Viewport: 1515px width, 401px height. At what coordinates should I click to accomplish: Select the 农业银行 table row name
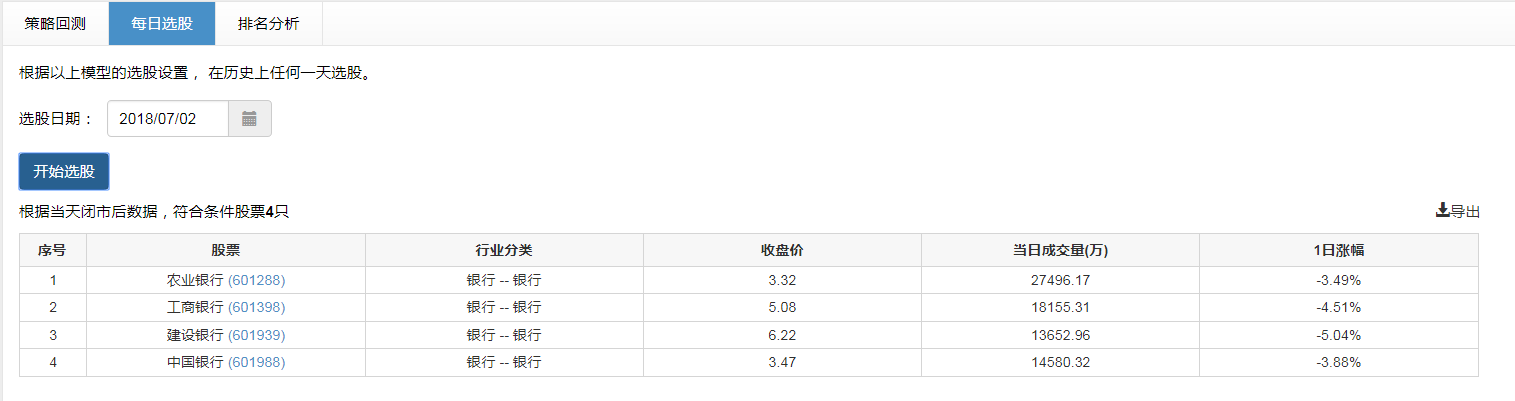(195, 280)
